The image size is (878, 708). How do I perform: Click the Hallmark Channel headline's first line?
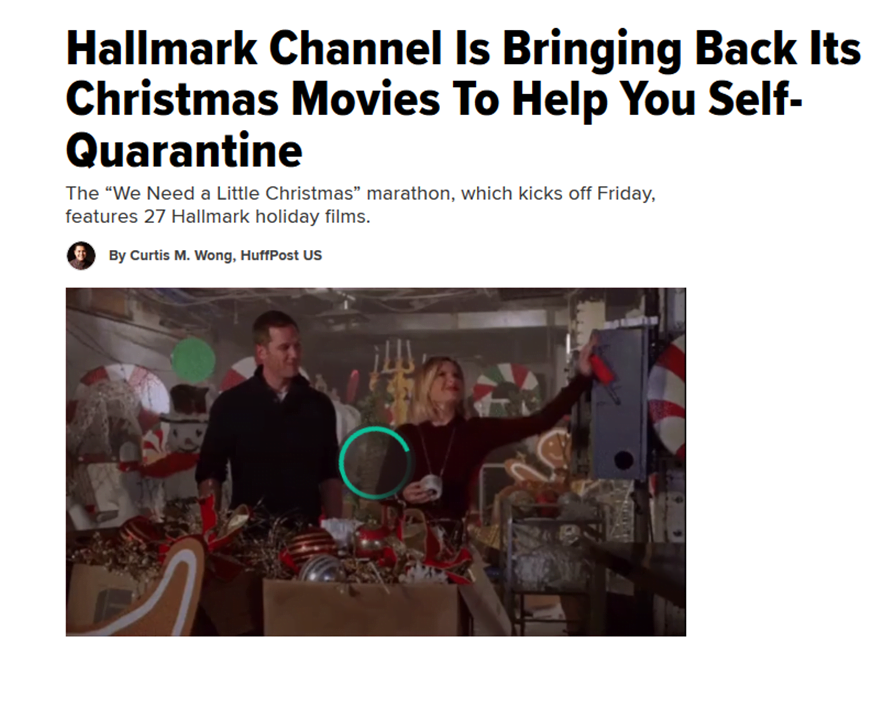tap(463, 49)
